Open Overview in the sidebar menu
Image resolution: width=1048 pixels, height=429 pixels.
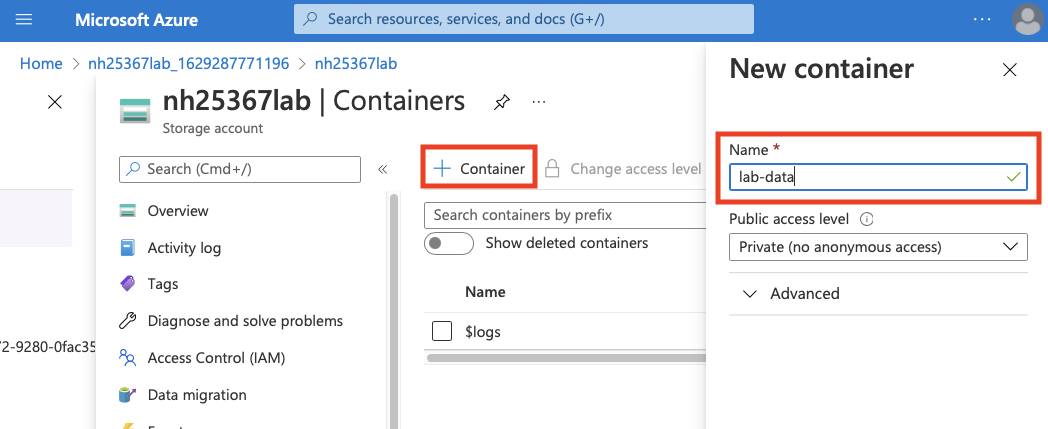177,211
